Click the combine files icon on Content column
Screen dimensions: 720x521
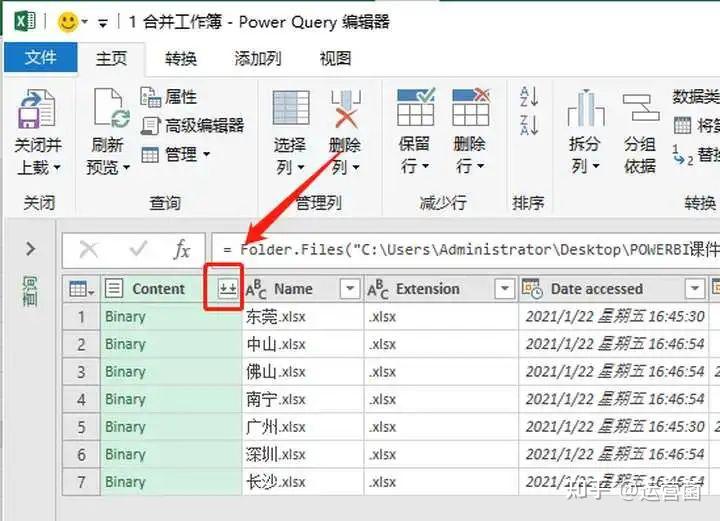[x=227, y=289]
